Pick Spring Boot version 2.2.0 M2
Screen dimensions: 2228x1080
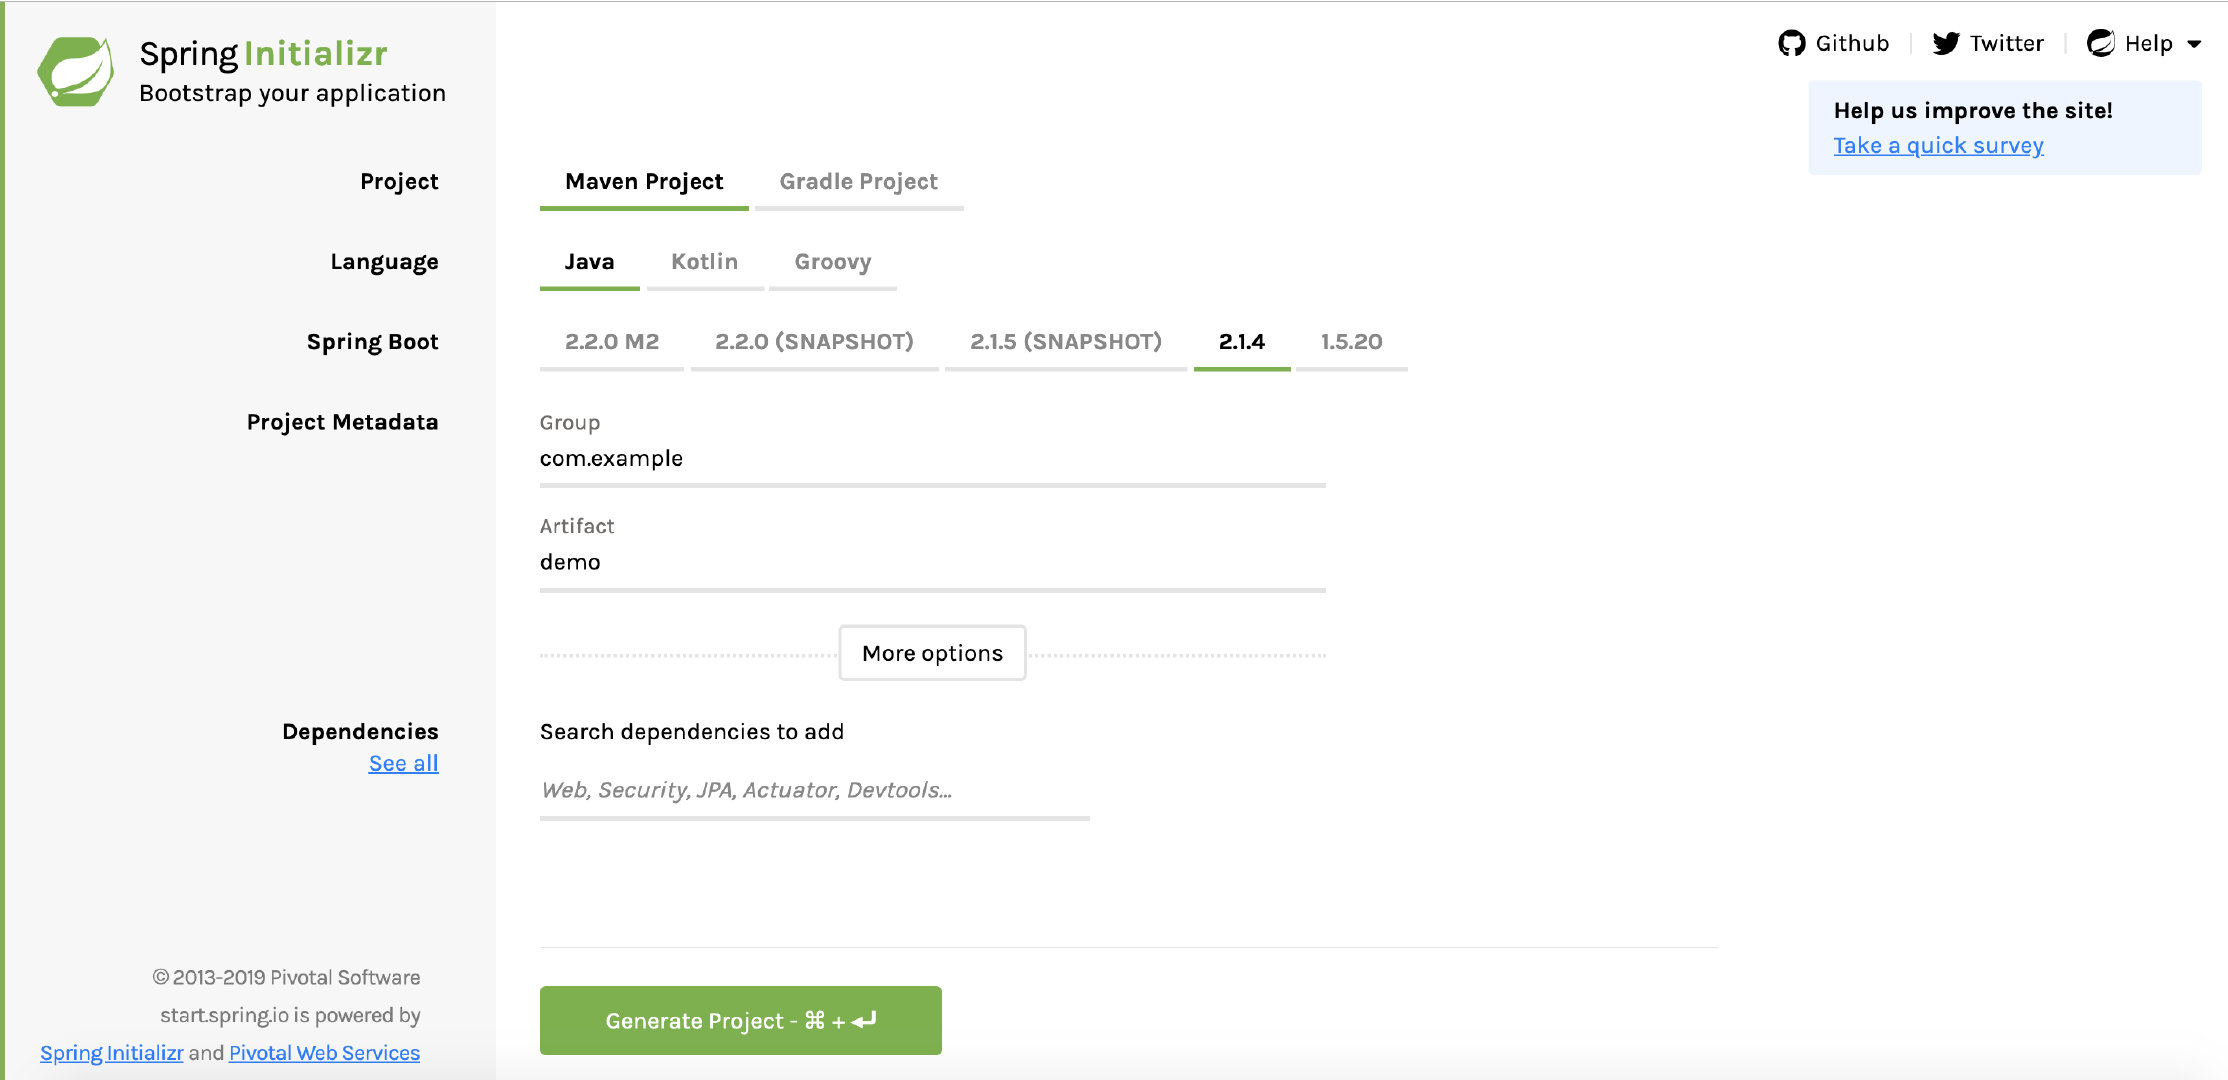pos(611,342)
